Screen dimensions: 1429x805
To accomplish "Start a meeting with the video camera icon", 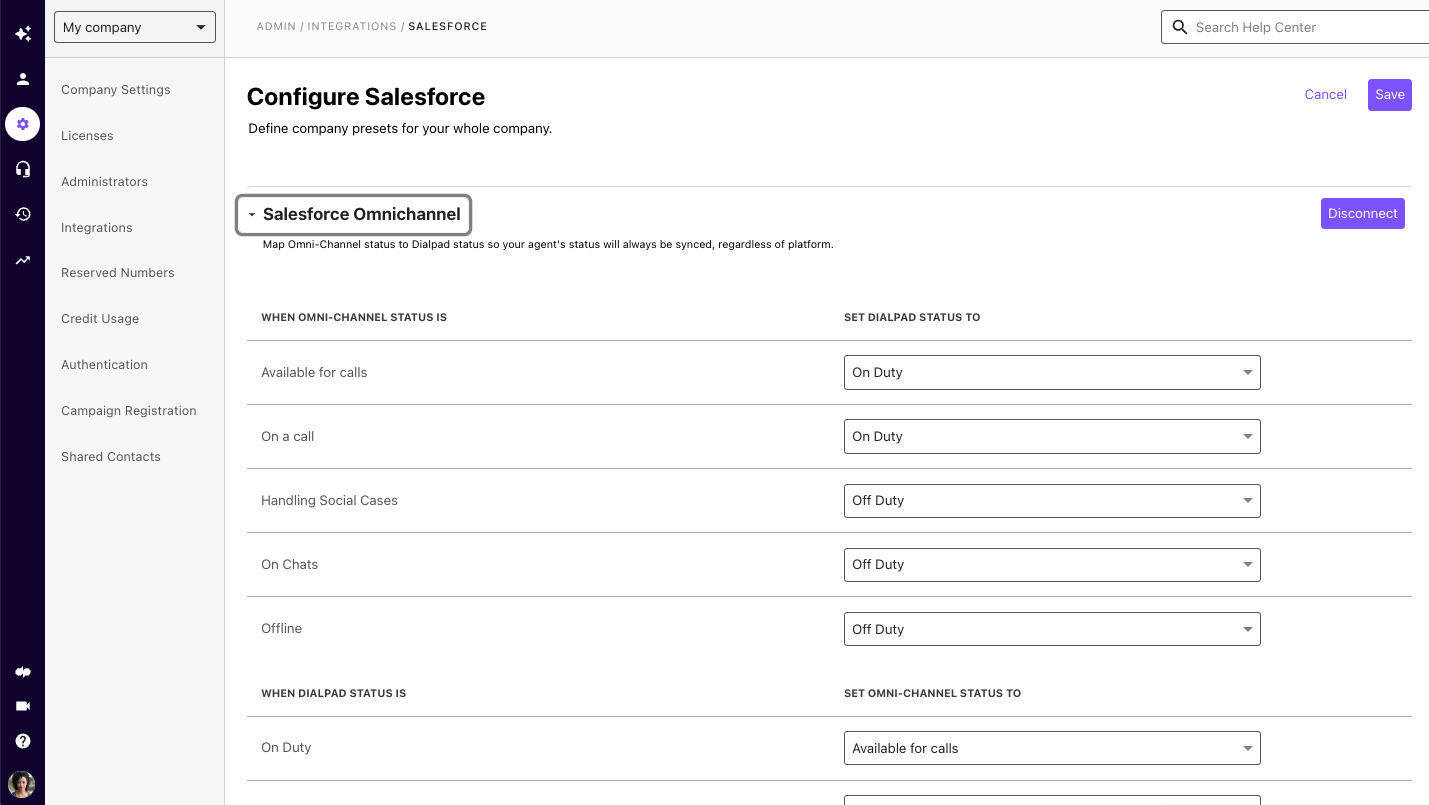I will click(22, 706).
